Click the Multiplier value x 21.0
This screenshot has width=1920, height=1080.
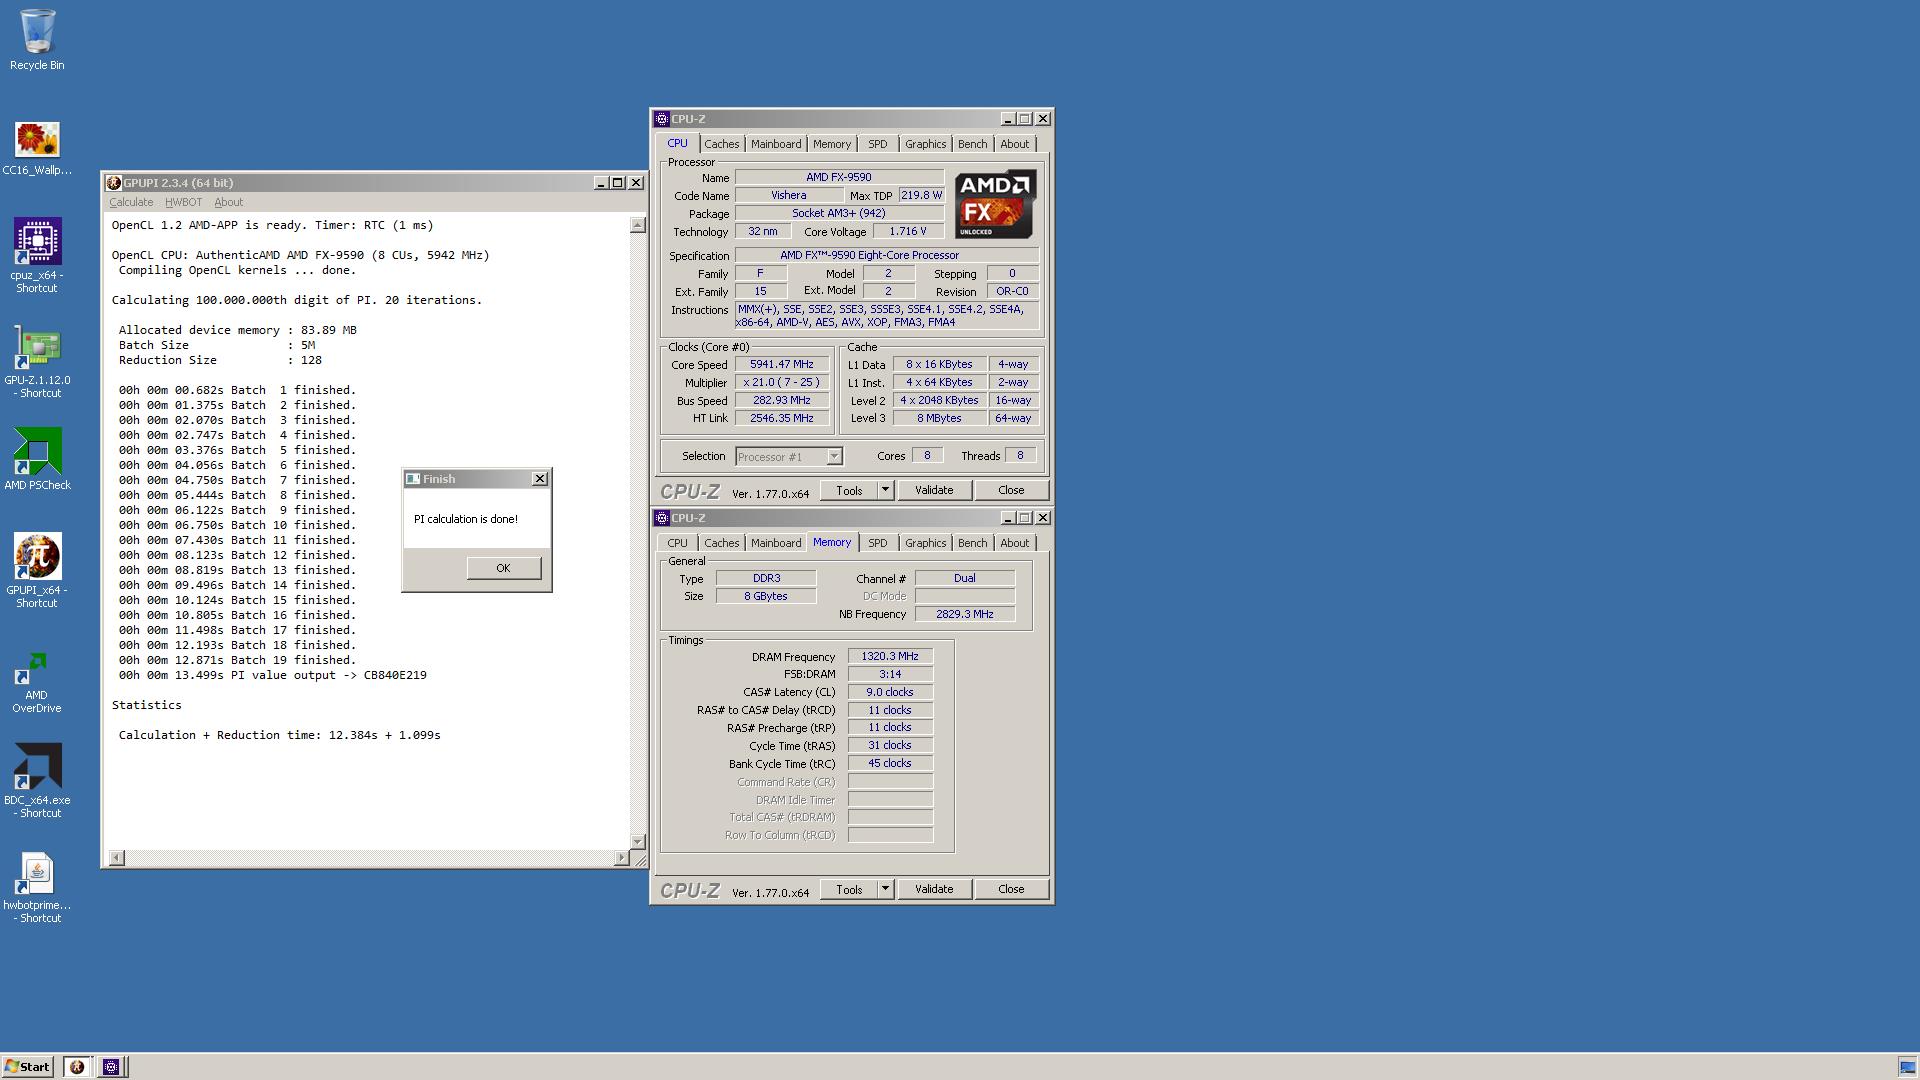(x=781, y=382)
